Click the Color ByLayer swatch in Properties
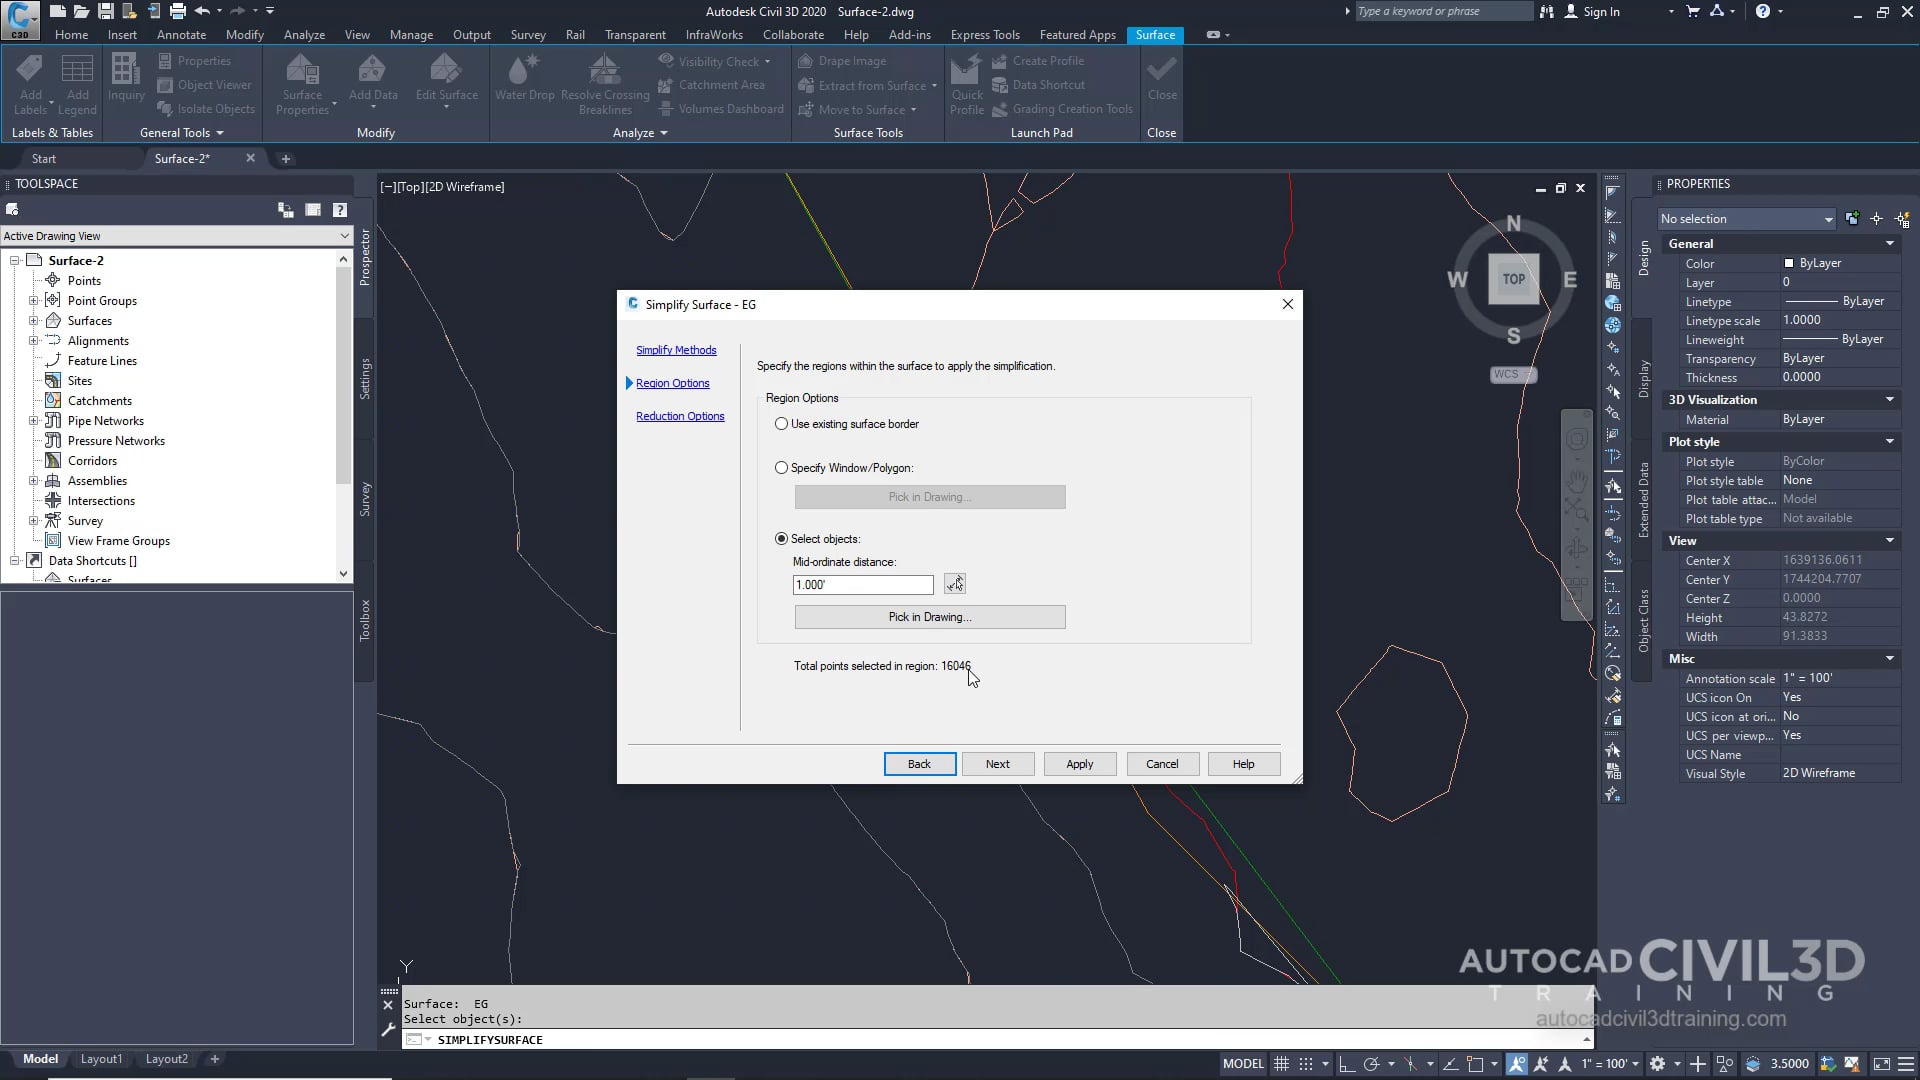 coord(1791,263)
